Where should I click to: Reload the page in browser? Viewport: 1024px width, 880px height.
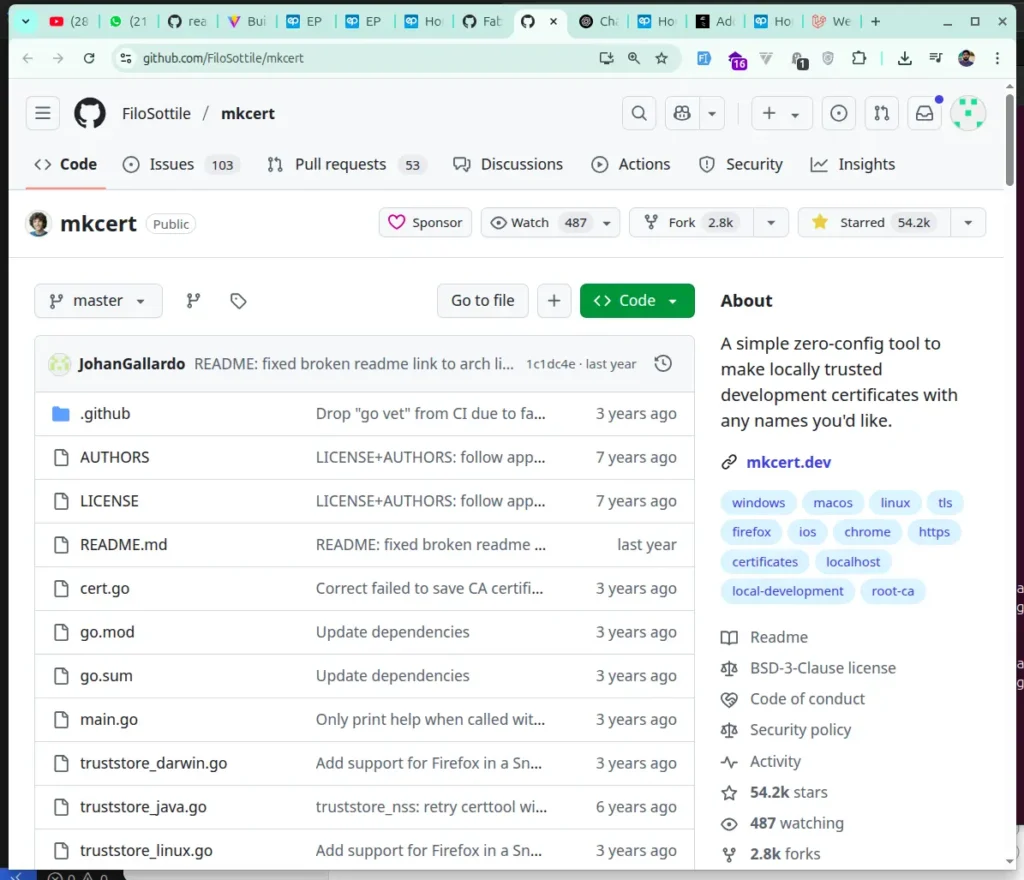[89, 58]
